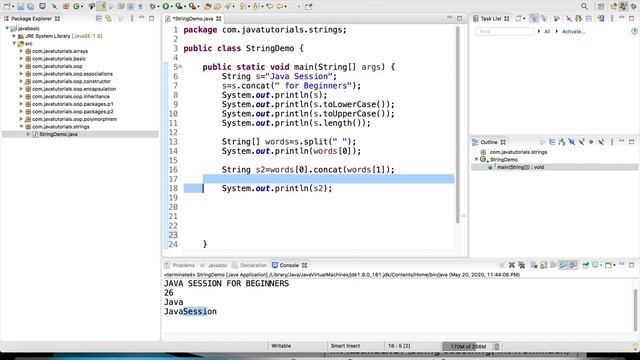
Task: Click the Open Console icon
Action: tap(608, 265)
